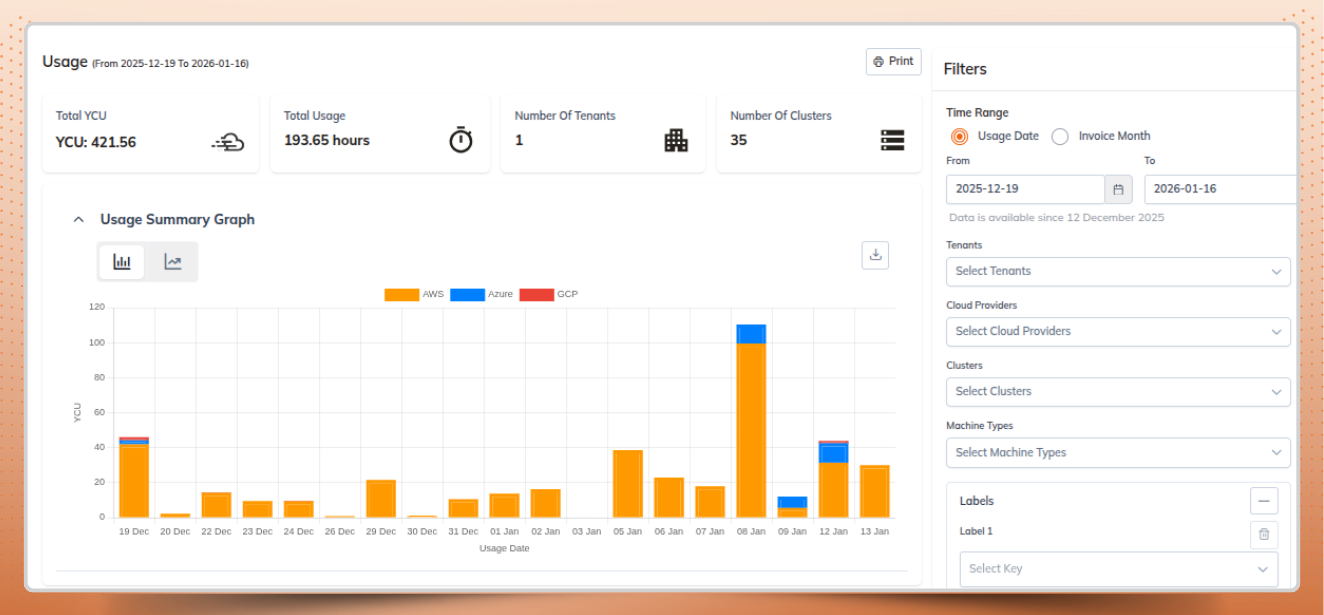
Task: Collapse the Usage Summary Graph section
Action: pos(78,219)
